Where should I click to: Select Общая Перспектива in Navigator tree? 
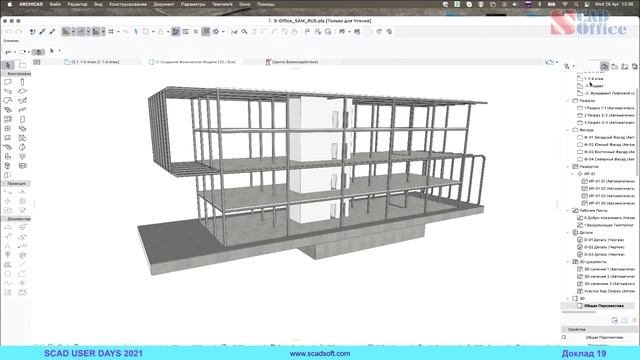[x=601, y=306]
